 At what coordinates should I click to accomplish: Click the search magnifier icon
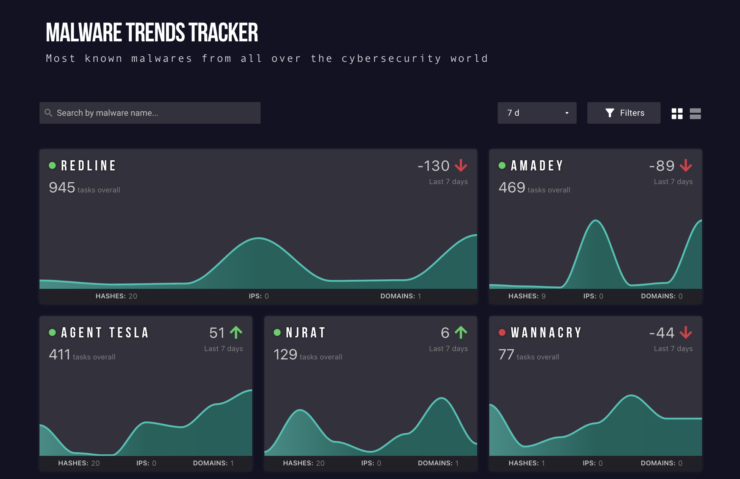[x=48, y=113]
